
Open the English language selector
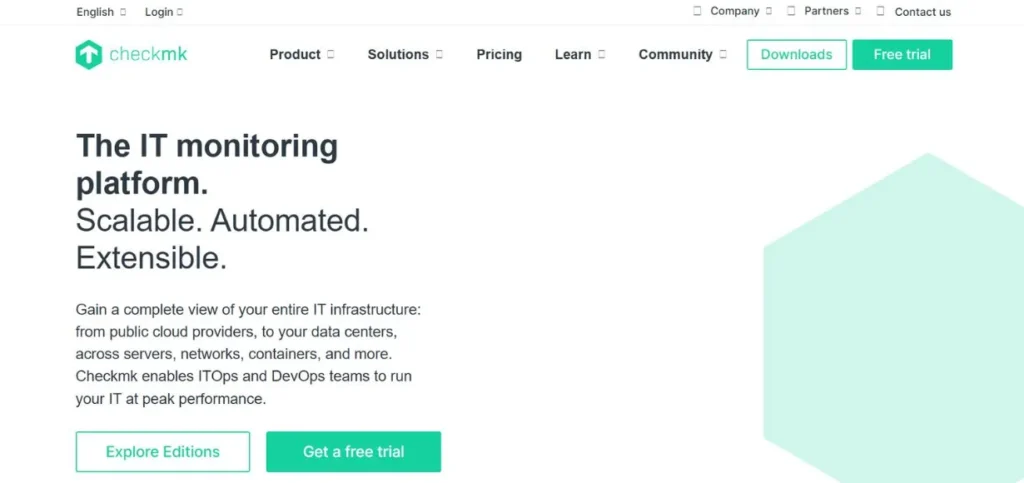pyautogui.click(x=101, y=12)
